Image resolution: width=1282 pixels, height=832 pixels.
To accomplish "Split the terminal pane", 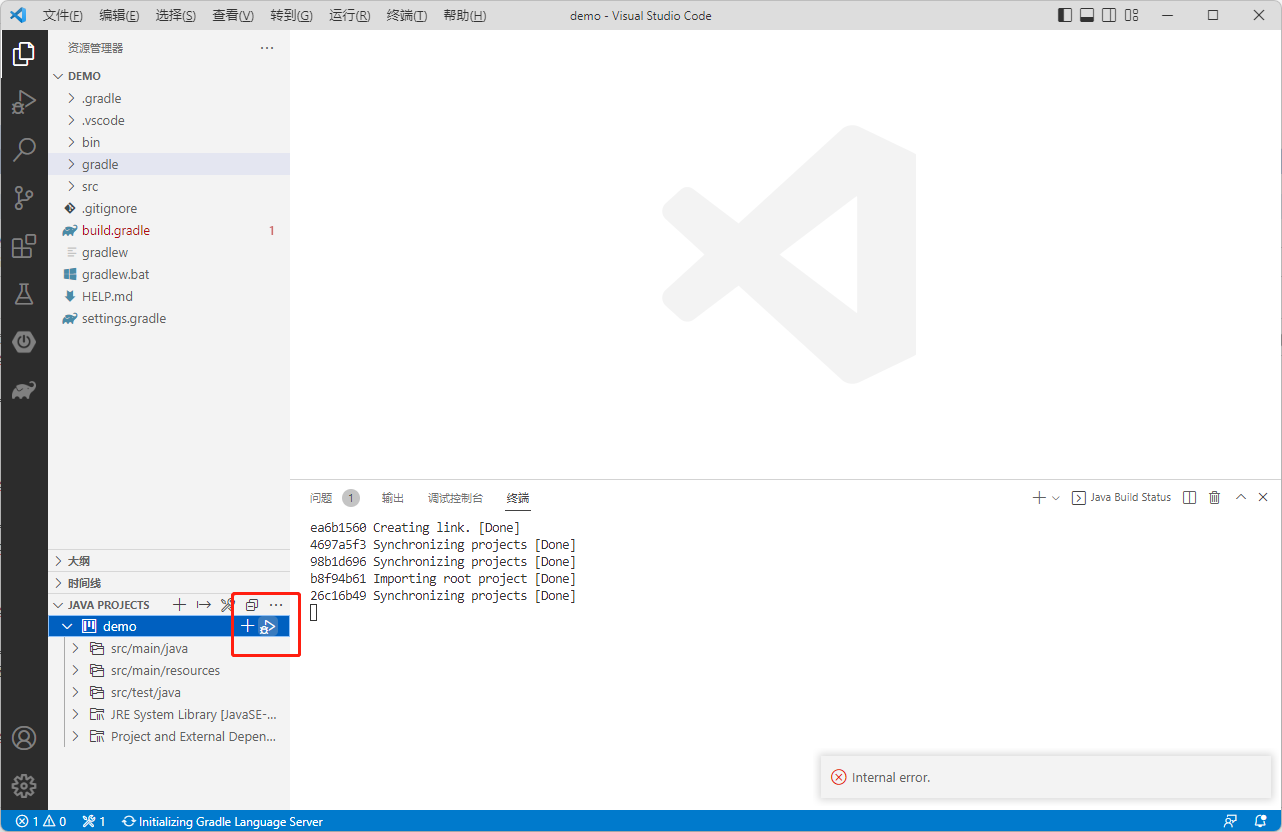I will click(x=1189, y=497).
